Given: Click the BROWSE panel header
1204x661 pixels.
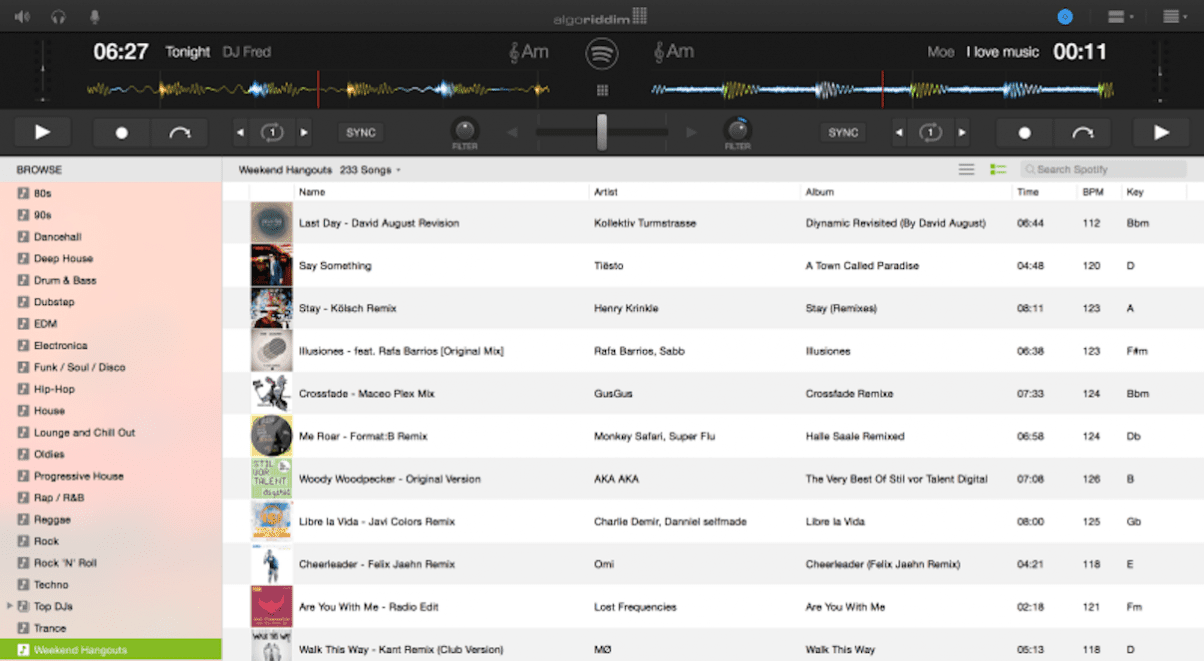Looking at the screenshot, I should click(111, 170).
